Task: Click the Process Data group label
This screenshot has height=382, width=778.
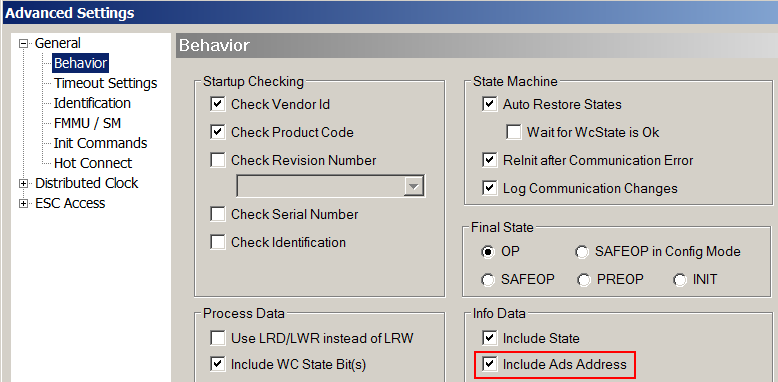Action: tap(244, 314)
